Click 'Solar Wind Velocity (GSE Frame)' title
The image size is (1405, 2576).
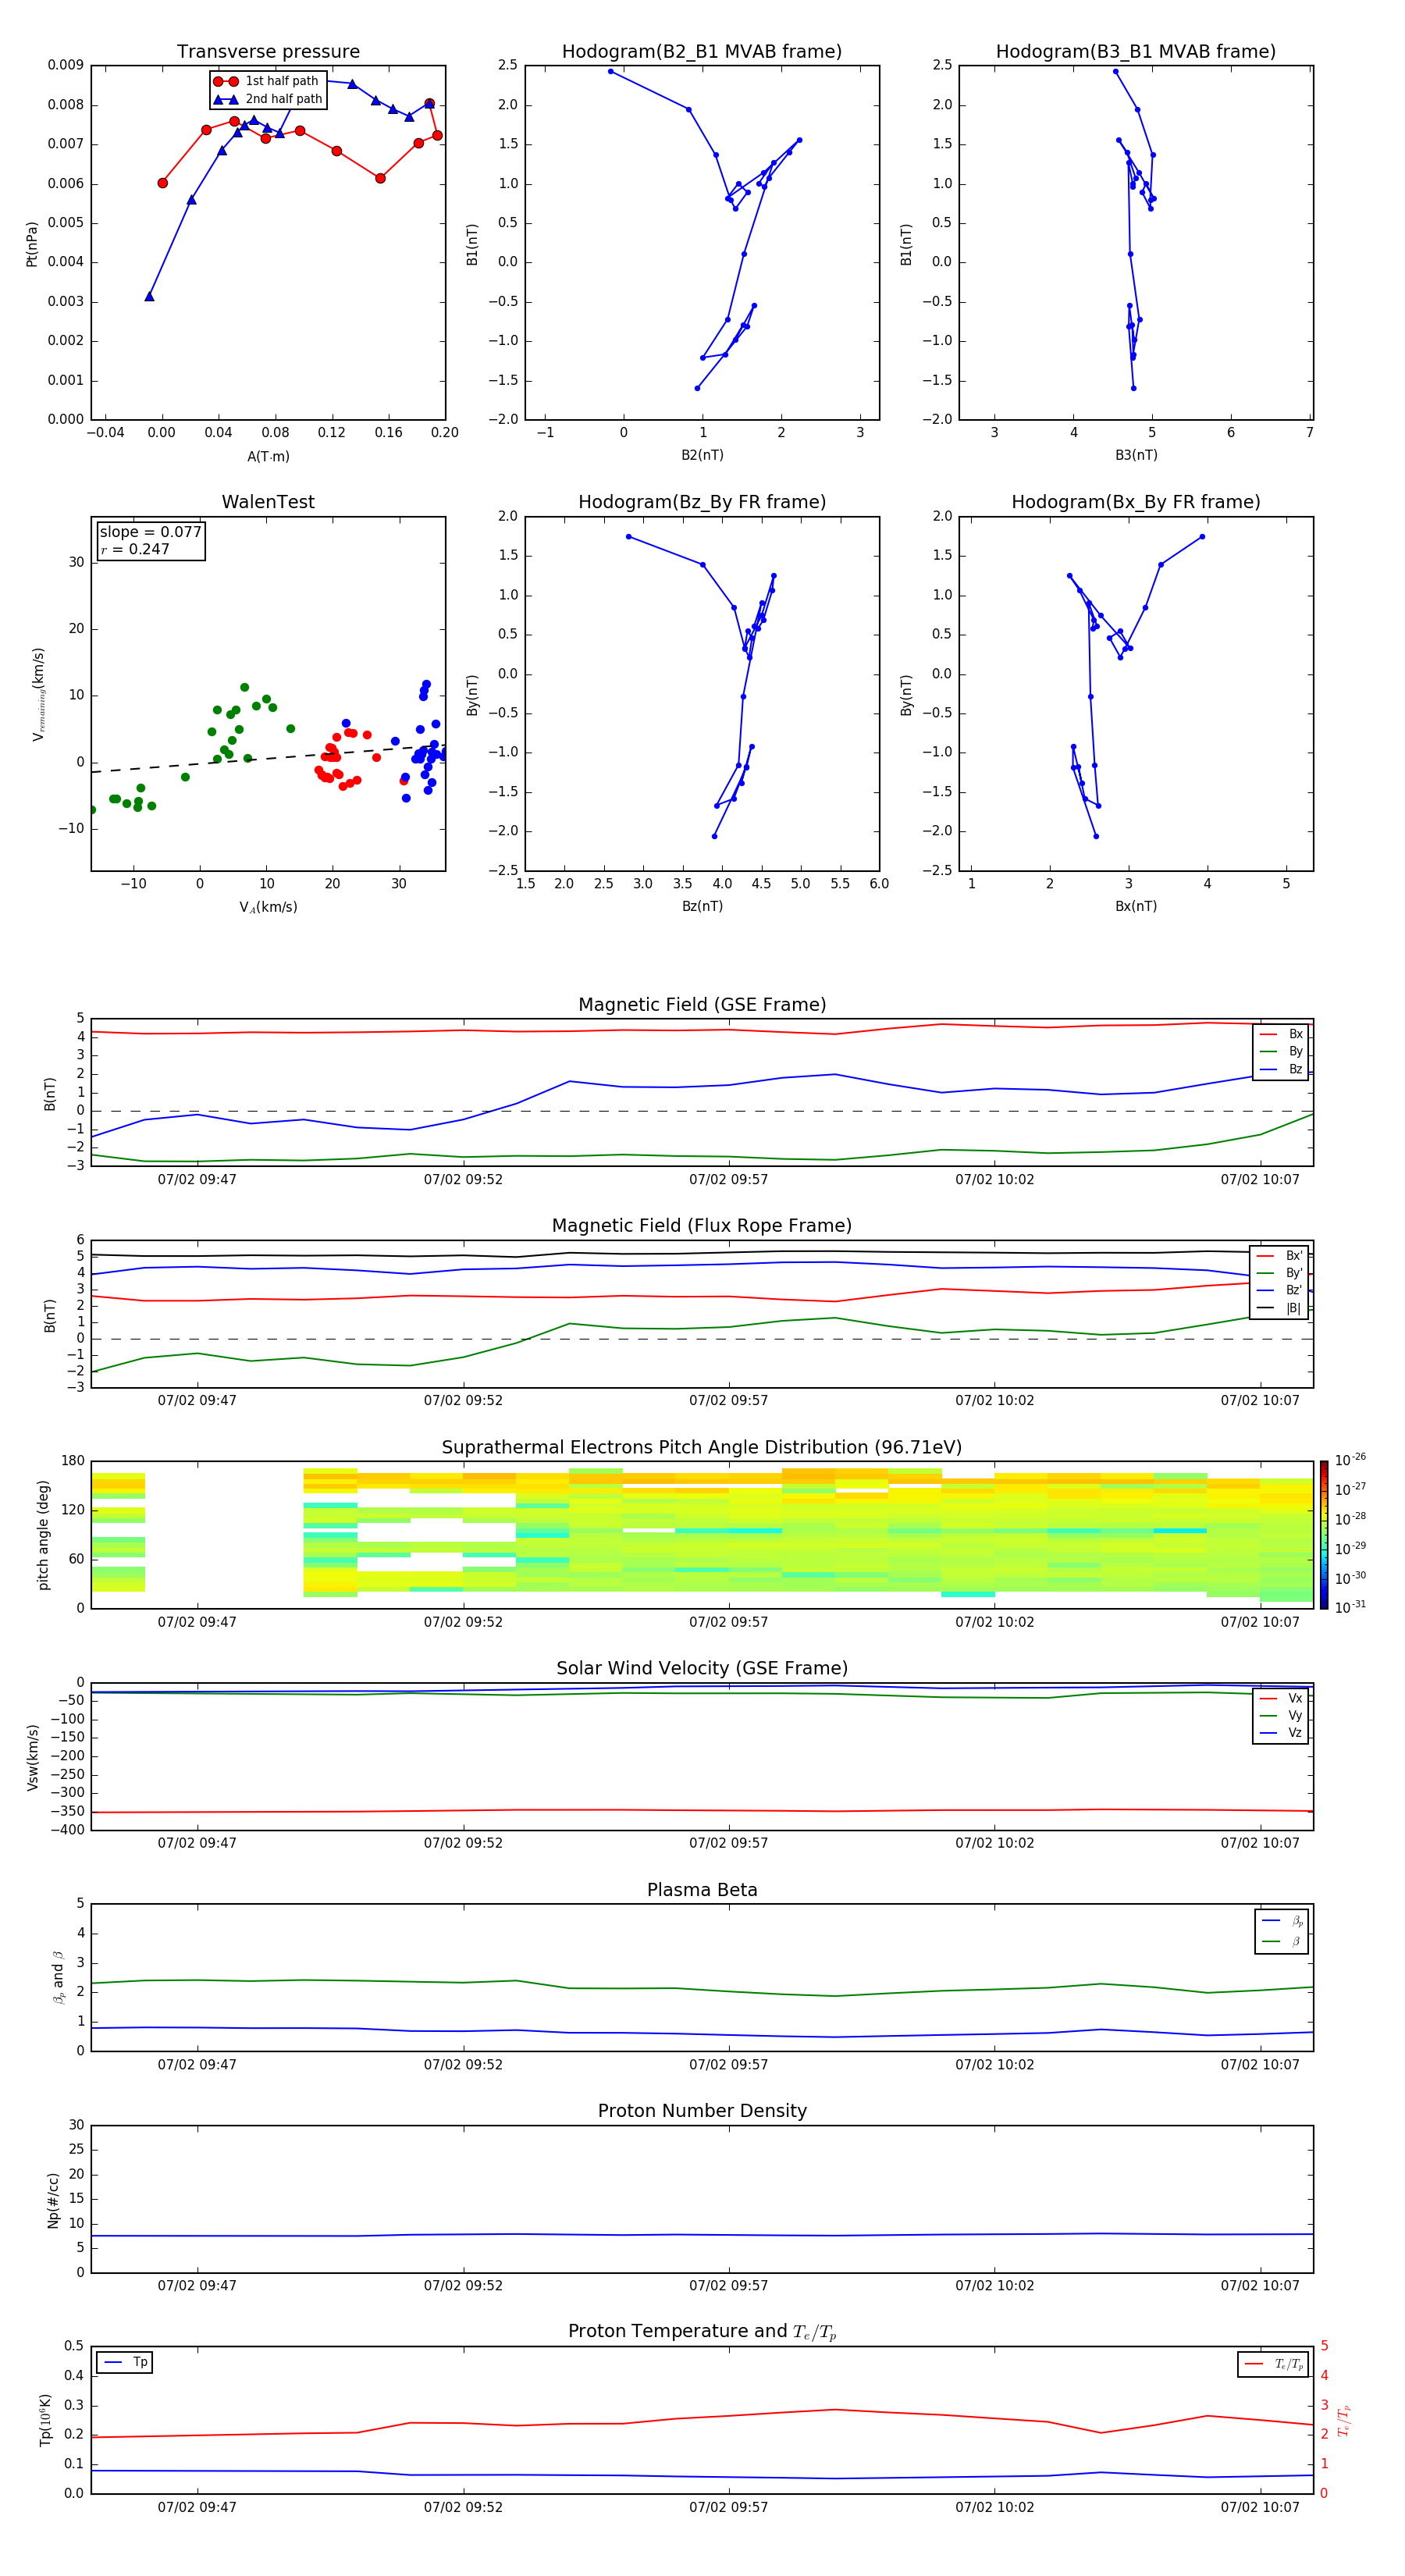(702, 1669)
